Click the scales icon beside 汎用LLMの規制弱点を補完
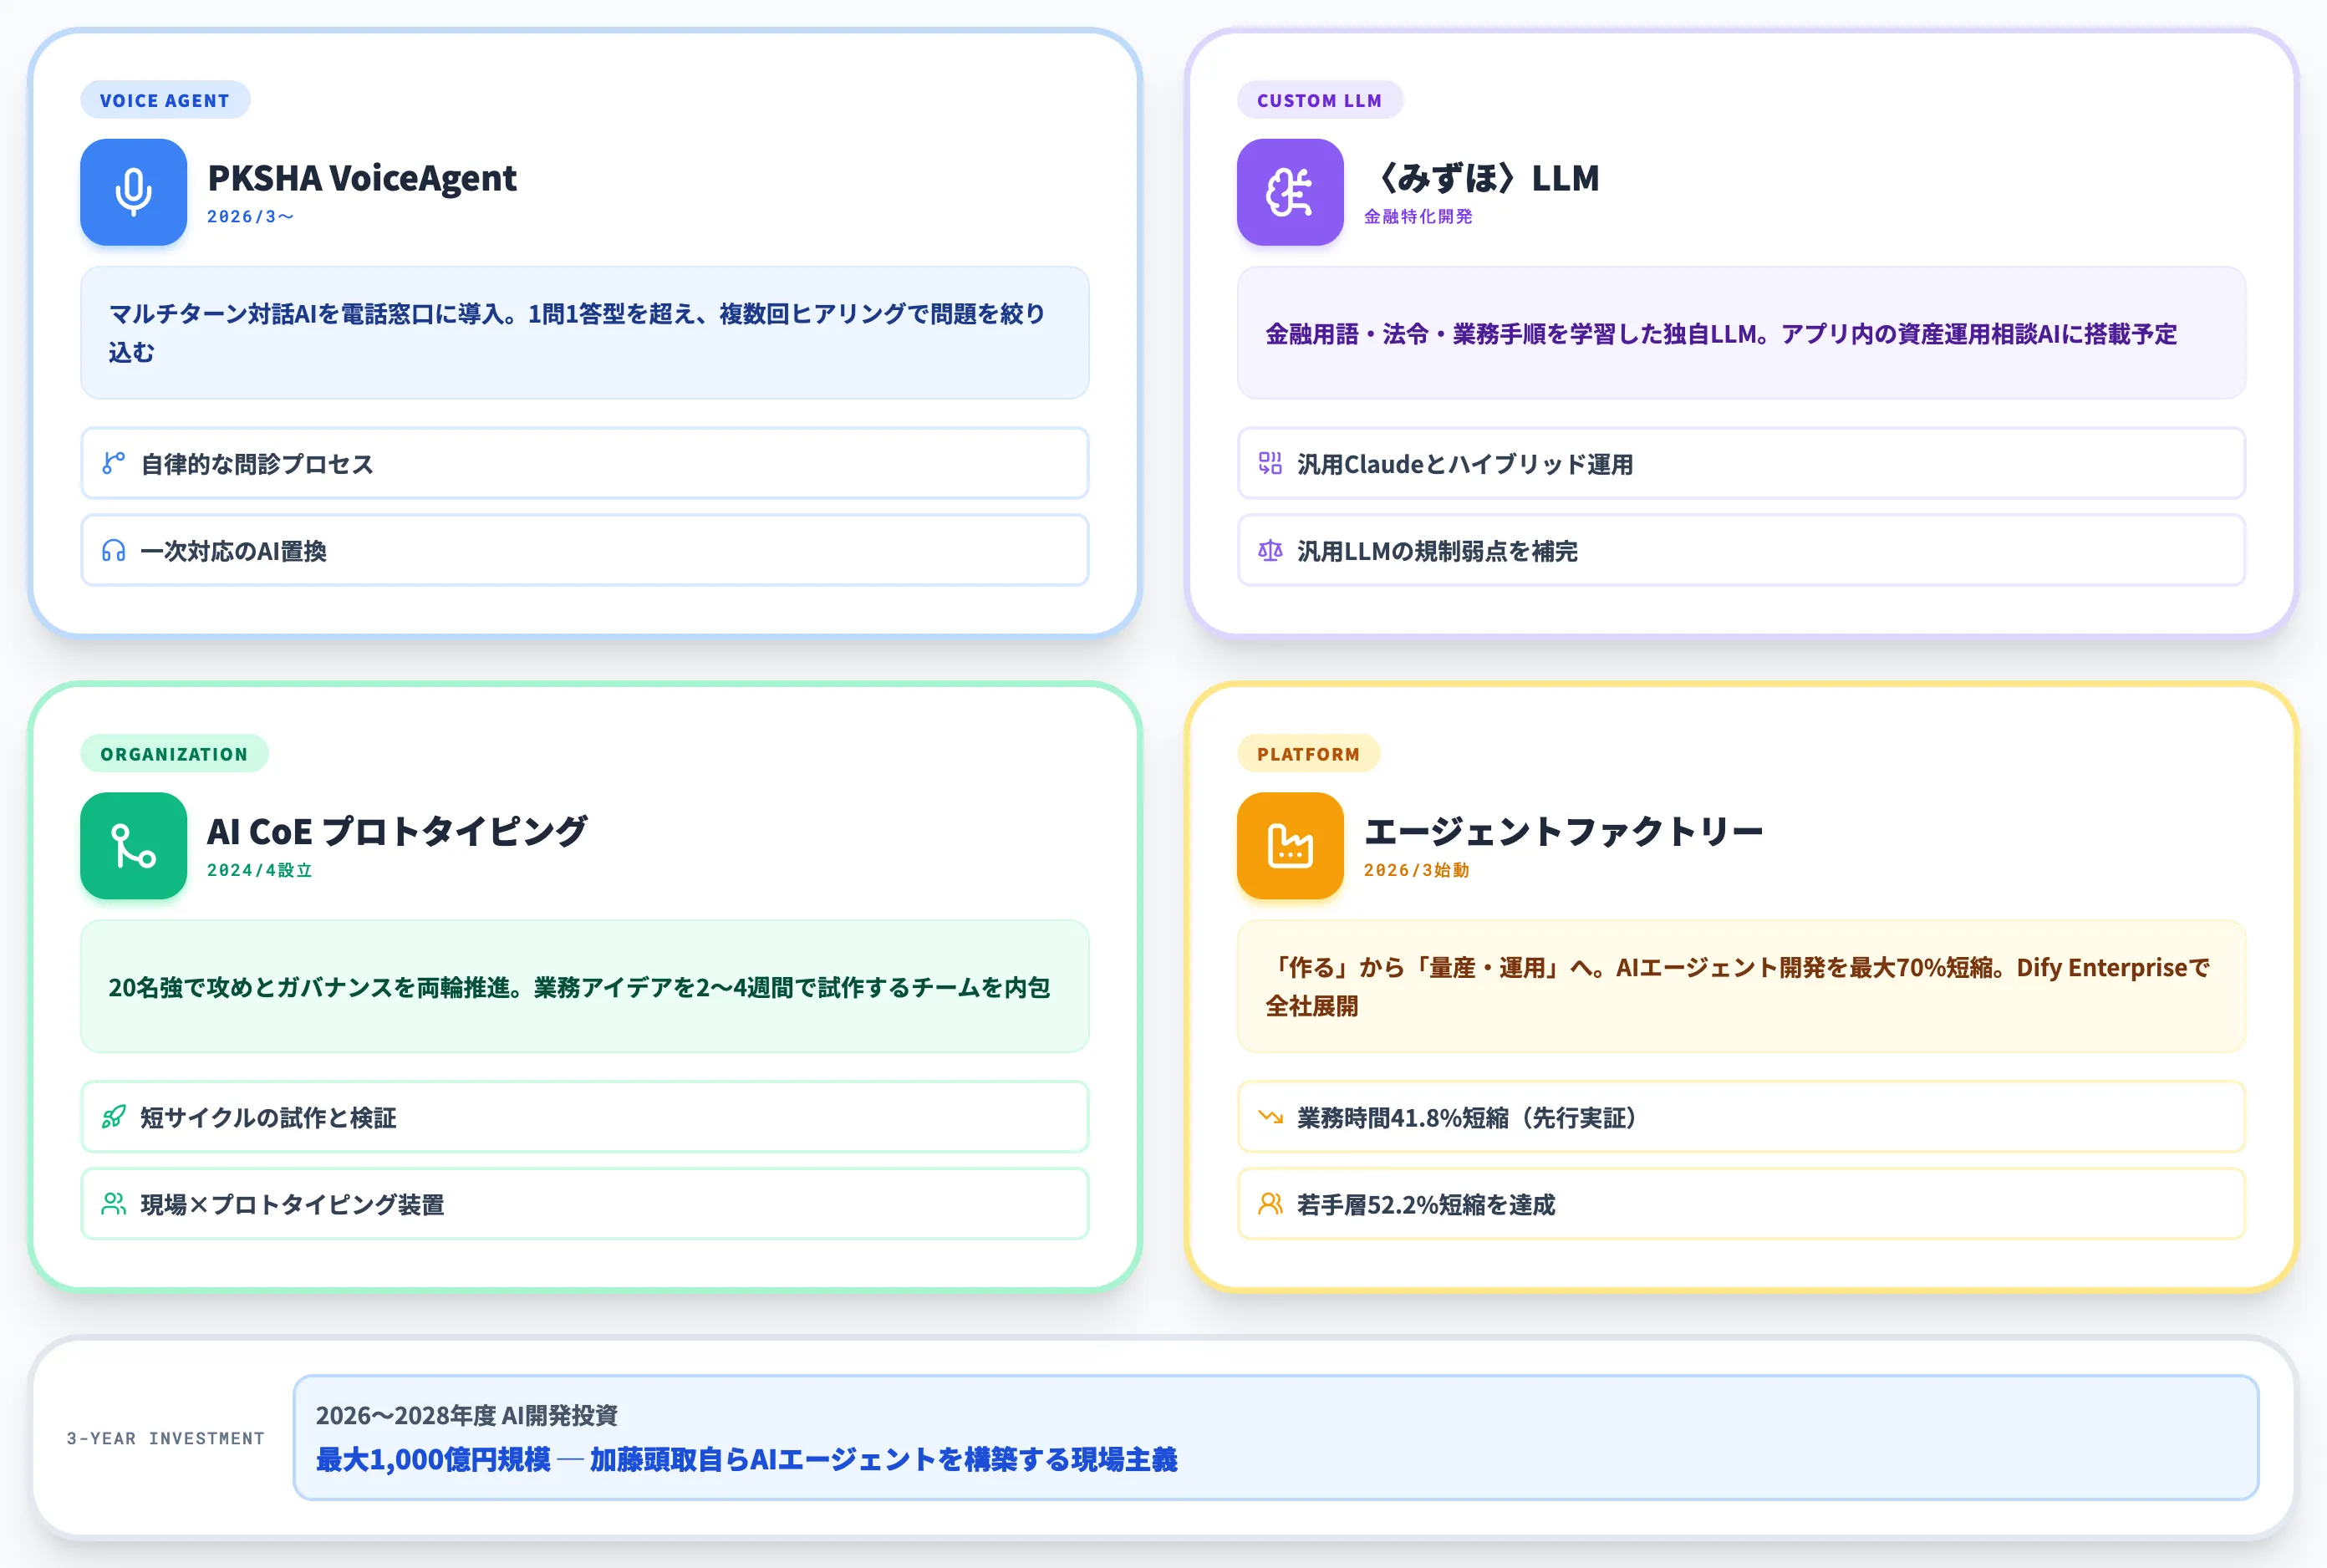2327x1568 pixels. [1270, 550]
